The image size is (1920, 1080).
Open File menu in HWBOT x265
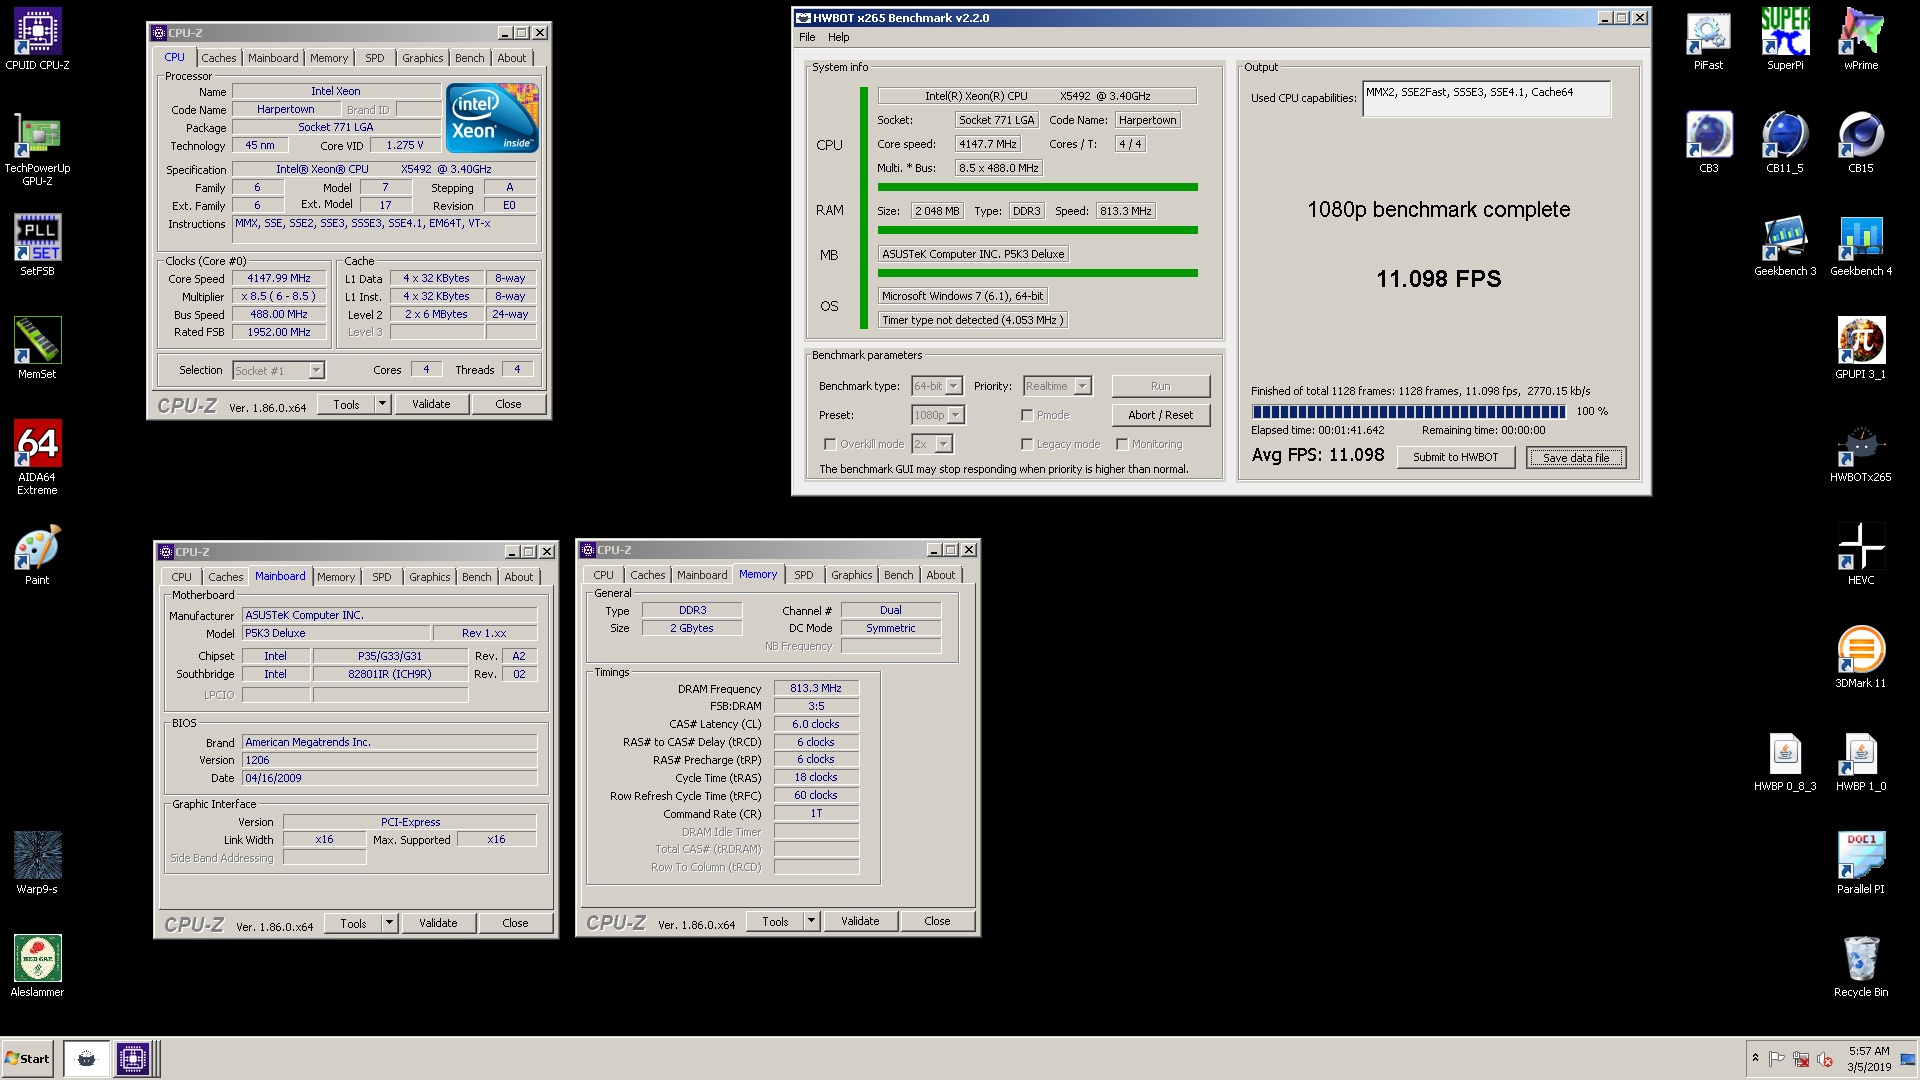point(807,37)
